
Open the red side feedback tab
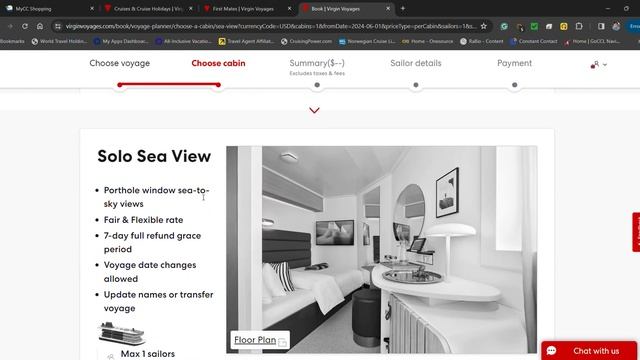tap(636, 232)
